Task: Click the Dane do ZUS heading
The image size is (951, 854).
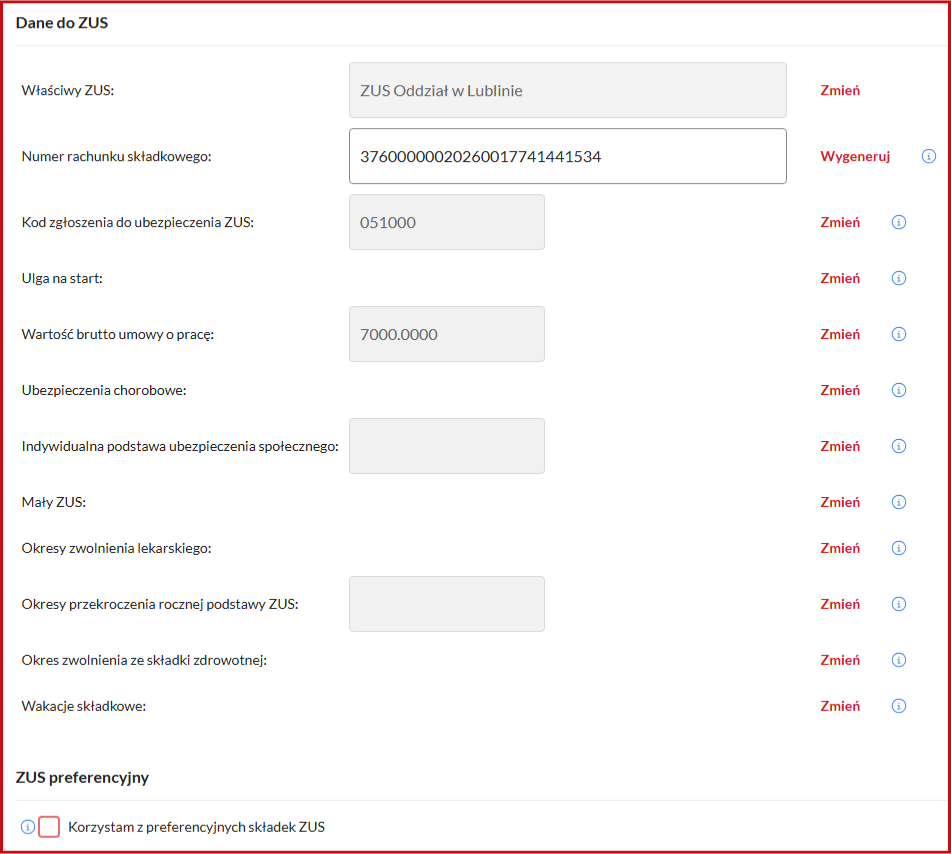Action: [x=62, y=23]
